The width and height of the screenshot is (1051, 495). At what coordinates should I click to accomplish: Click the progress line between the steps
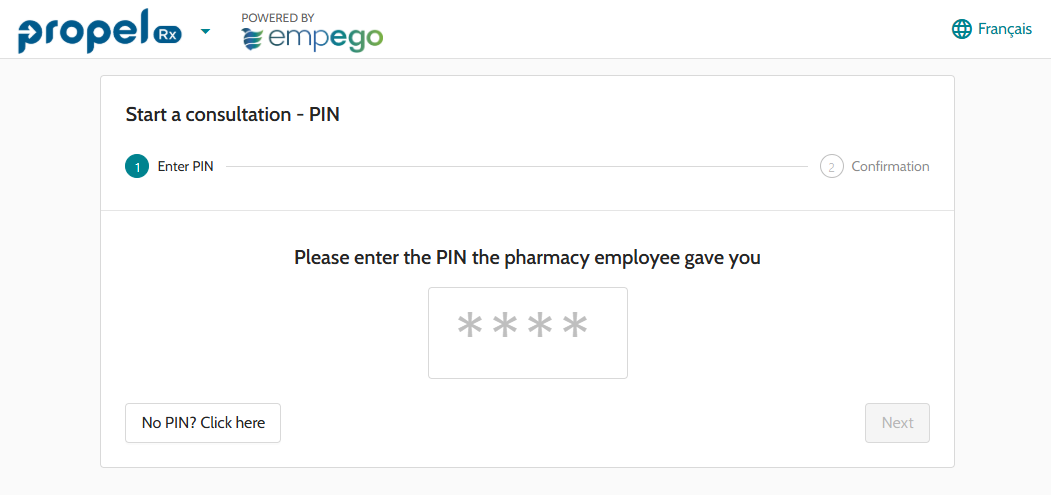coord(515,167)
